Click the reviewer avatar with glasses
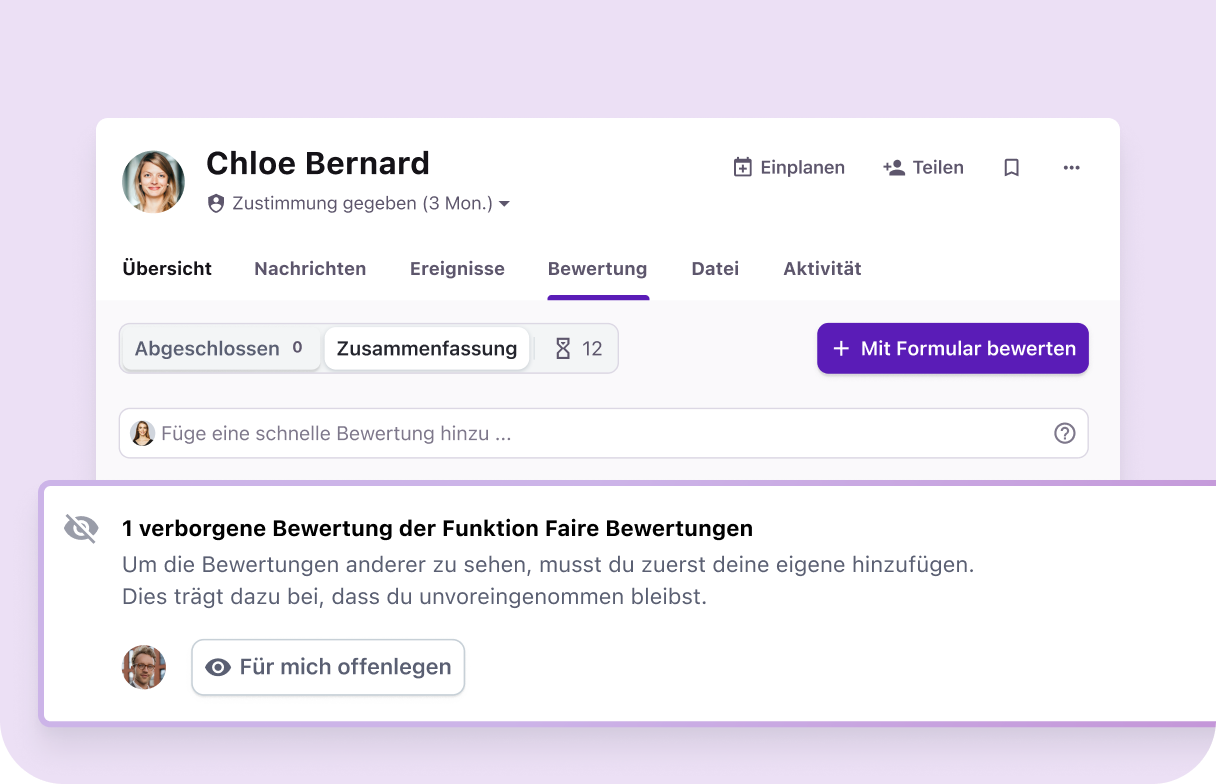The height and width of the screenshot is (784, 1216). point(144,667)
